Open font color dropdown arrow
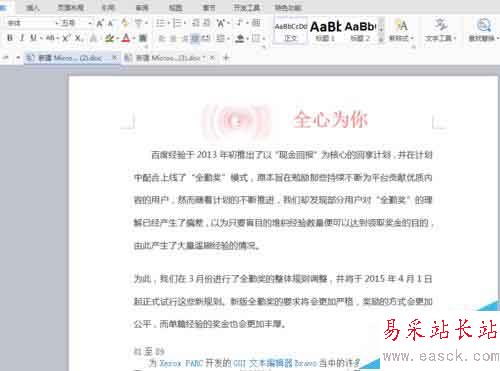500x371 pixels. click(134, 38)
